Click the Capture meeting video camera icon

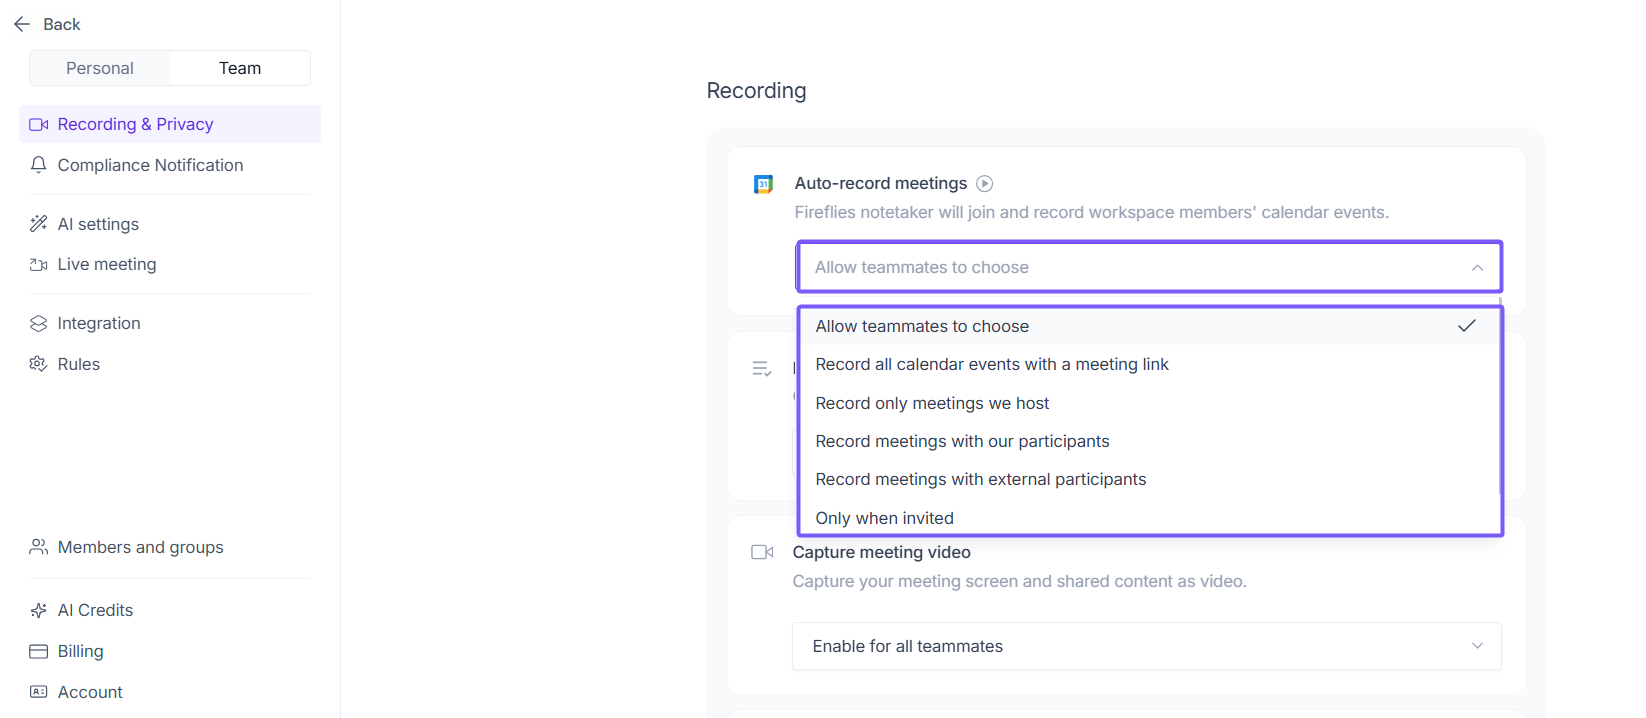[x=762, y=552]
